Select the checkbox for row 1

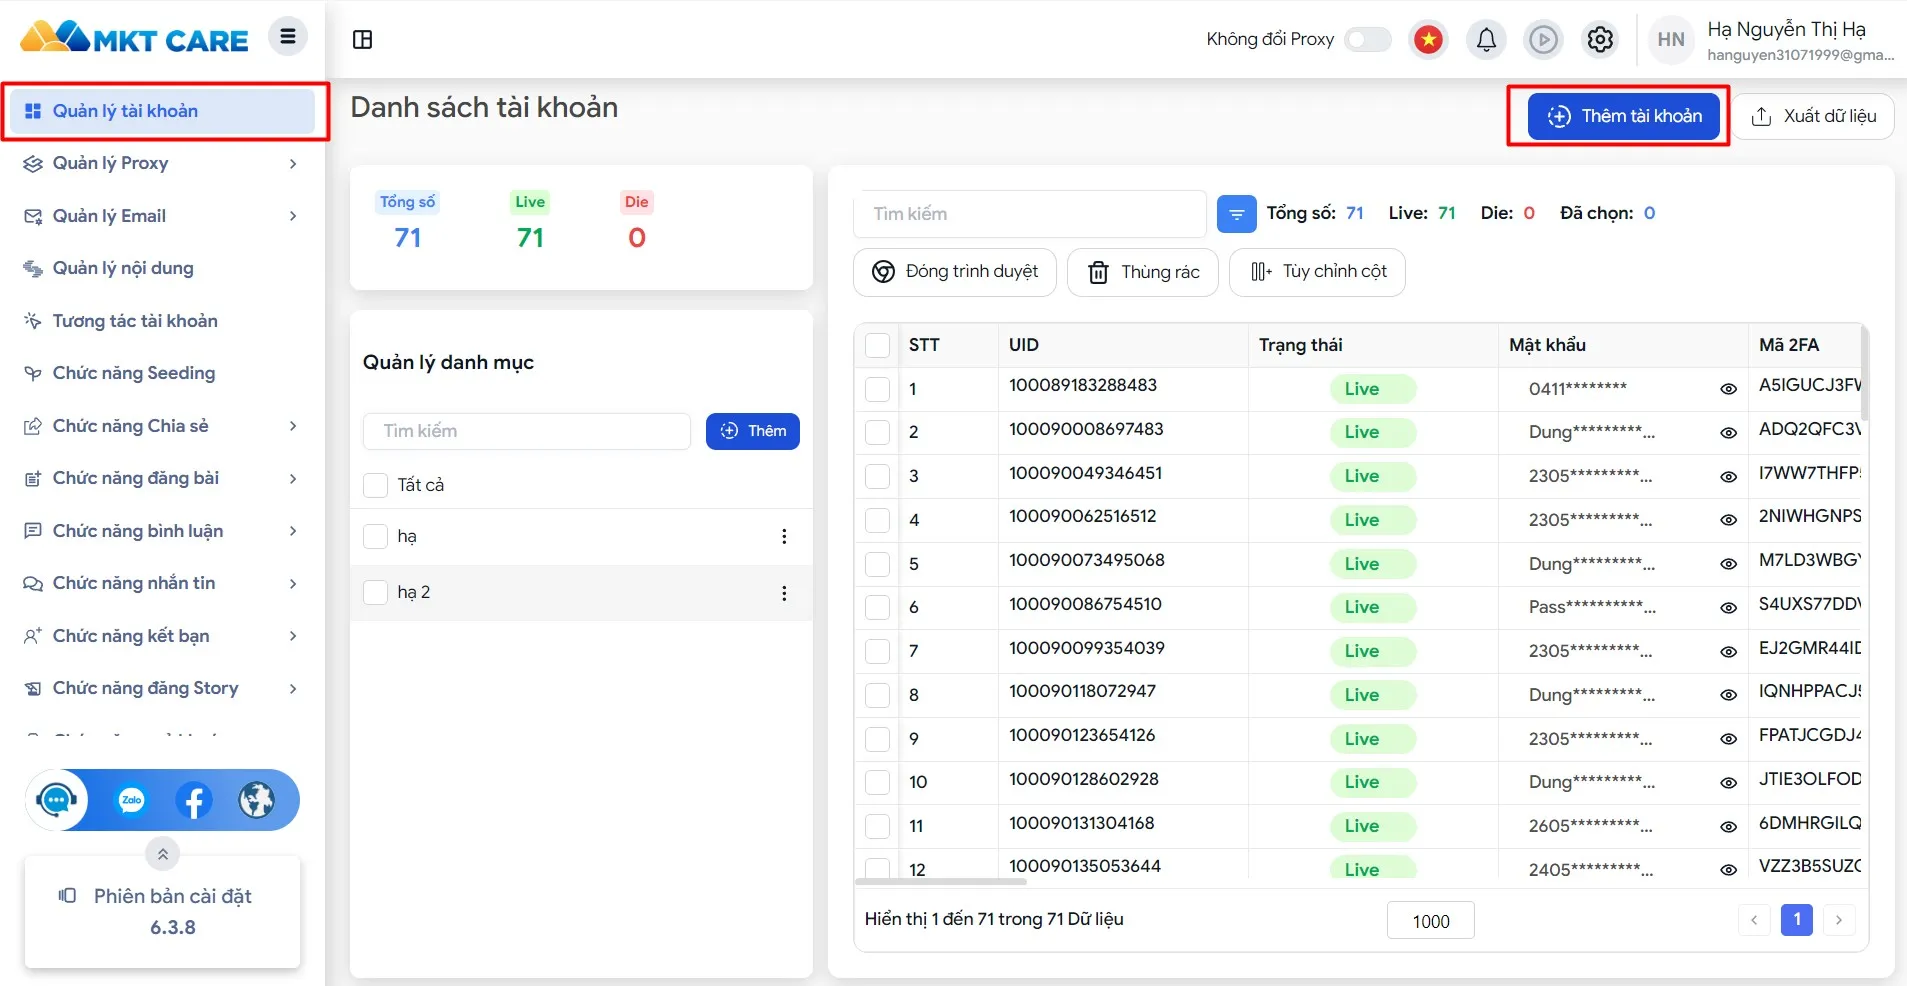[877, 389]
